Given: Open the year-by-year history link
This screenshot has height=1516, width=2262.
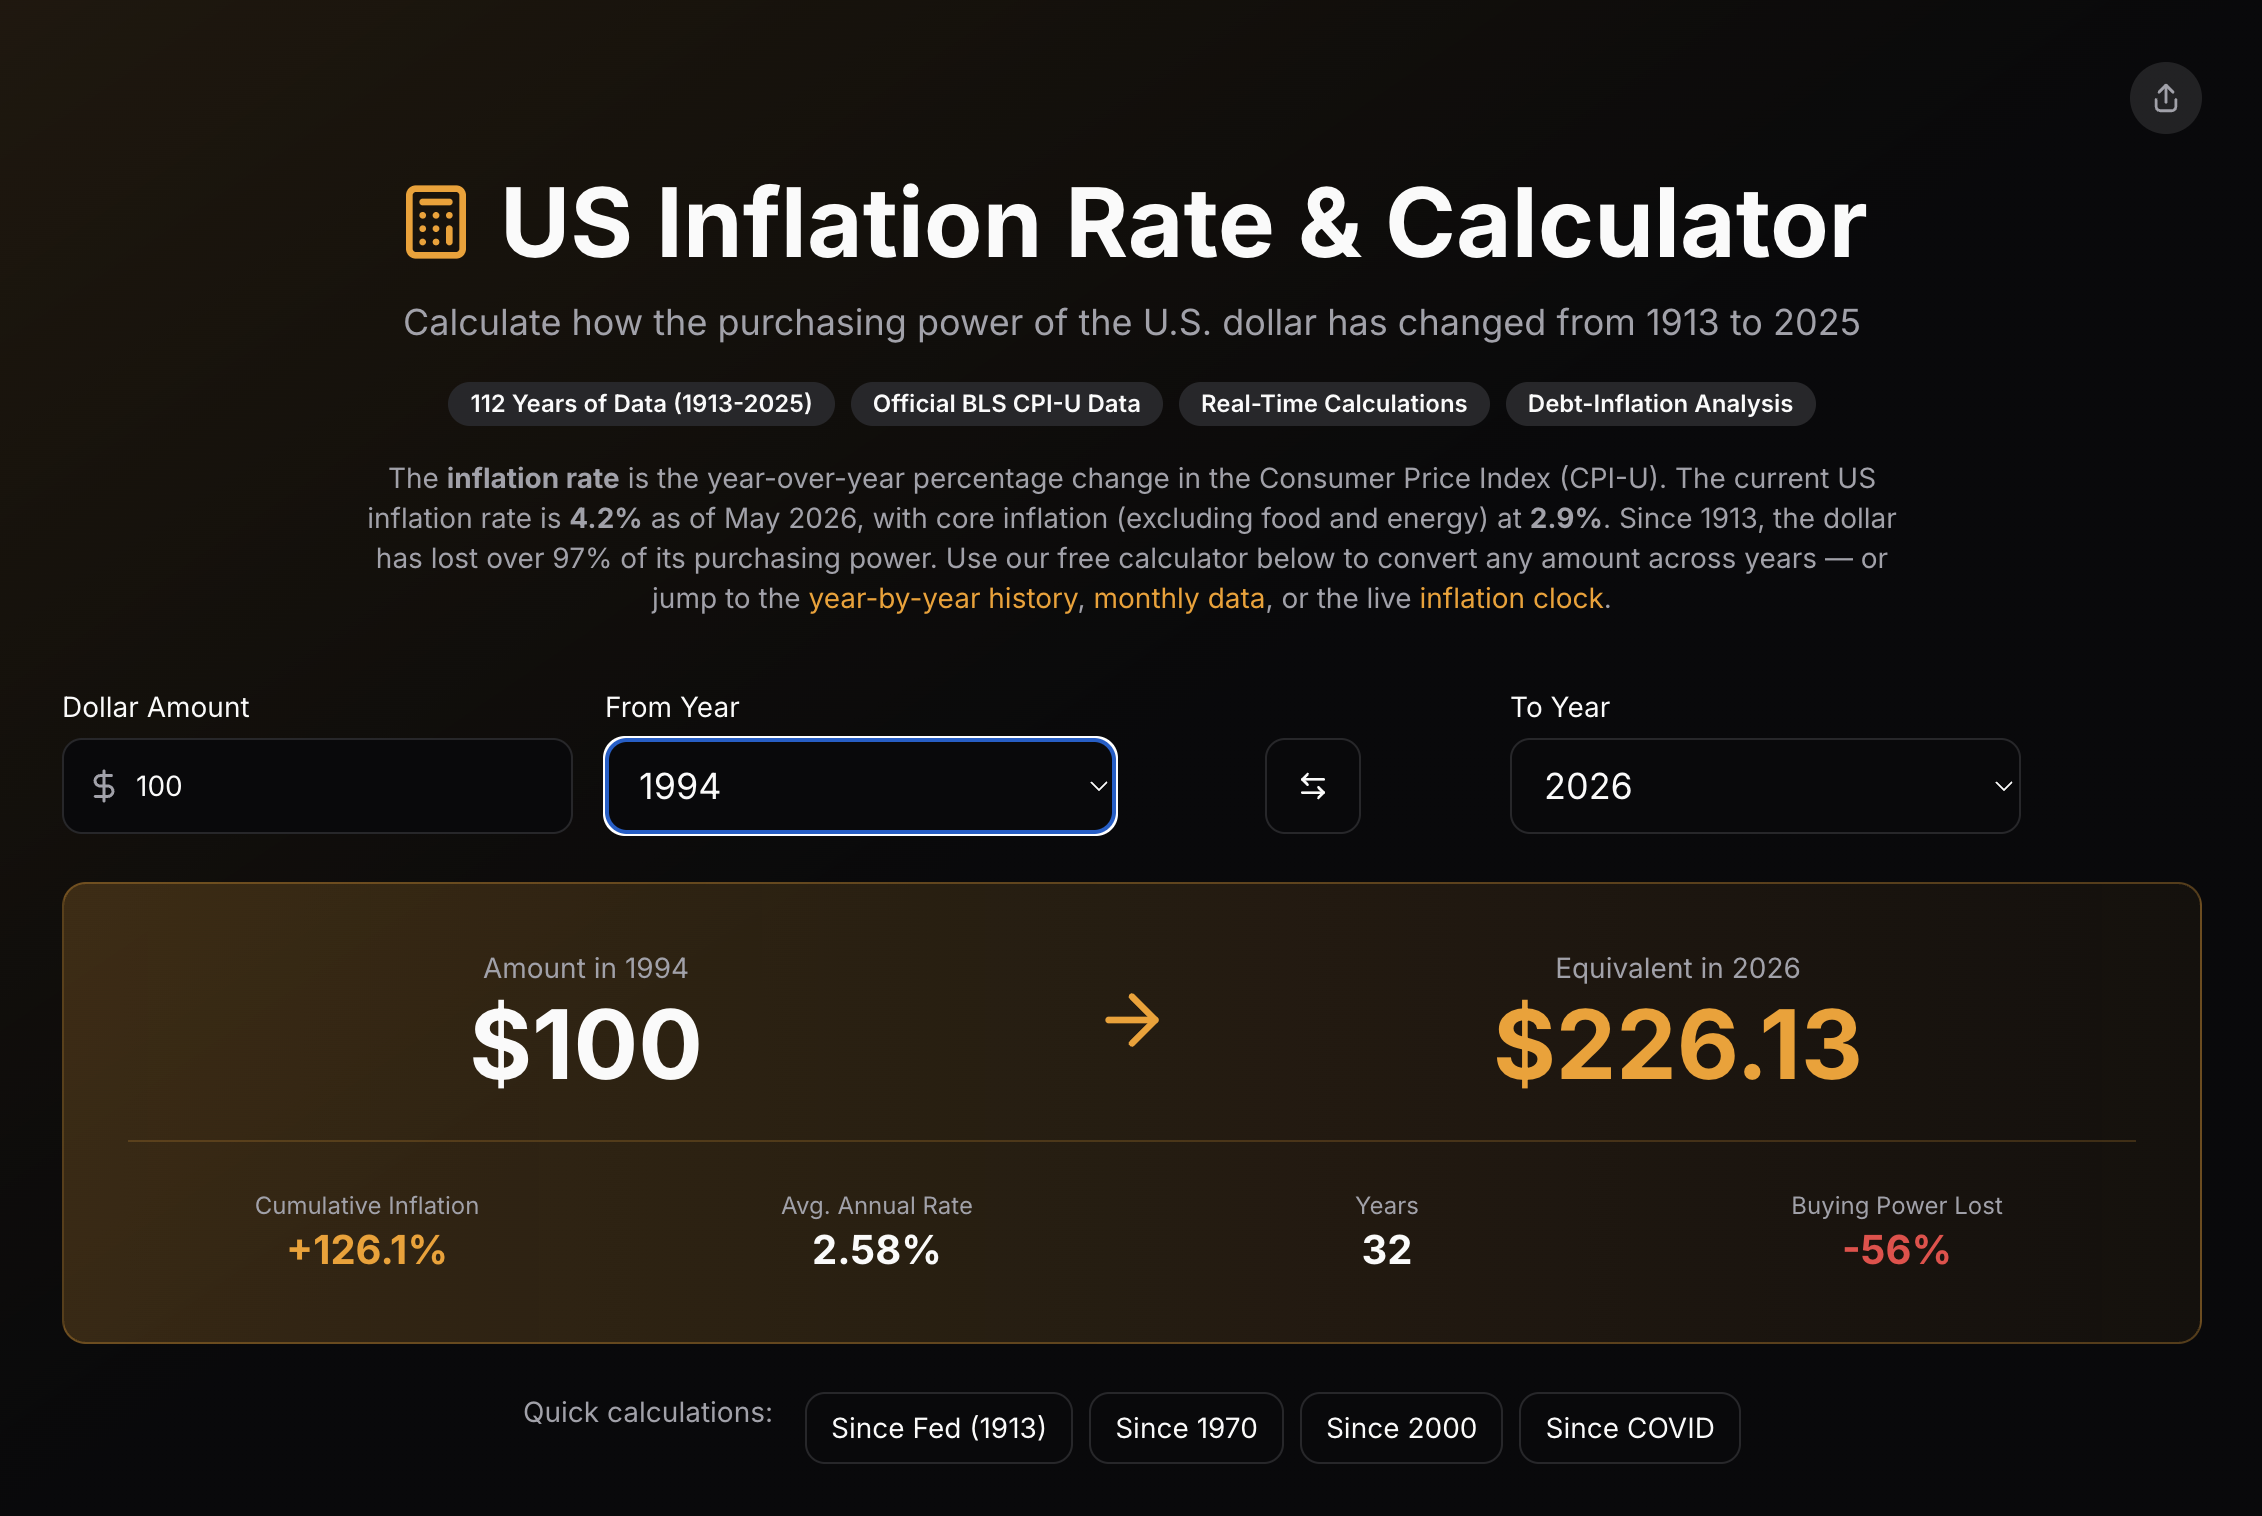Looking at the screenshot, I should click(x=943, y=598).
